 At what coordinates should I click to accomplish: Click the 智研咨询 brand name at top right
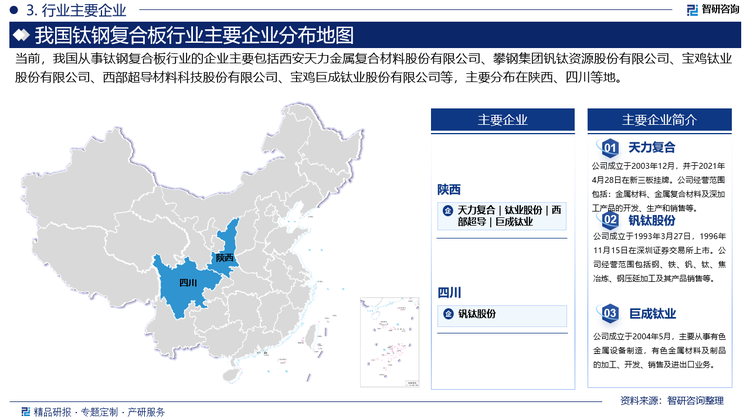pos(720,10)
